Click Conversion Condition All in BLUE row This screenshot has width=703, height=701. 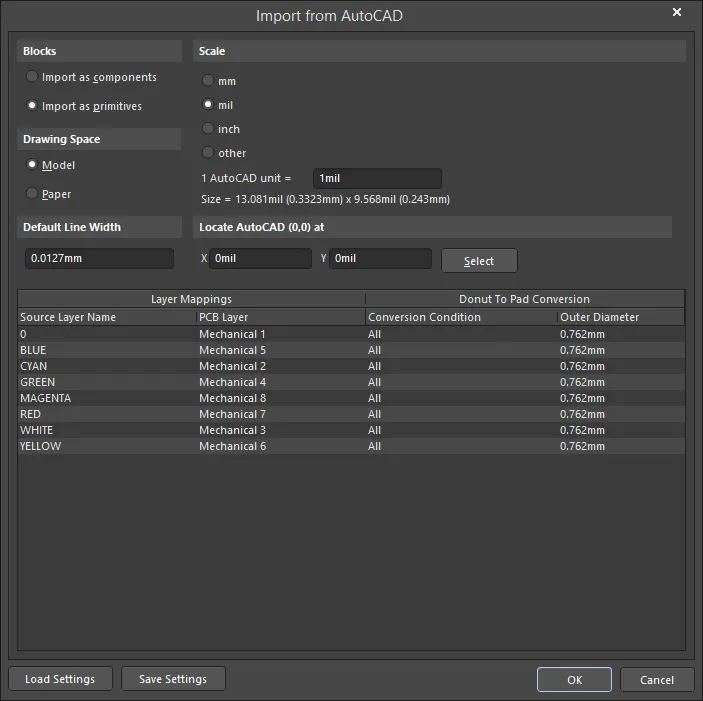coord(461,350)
